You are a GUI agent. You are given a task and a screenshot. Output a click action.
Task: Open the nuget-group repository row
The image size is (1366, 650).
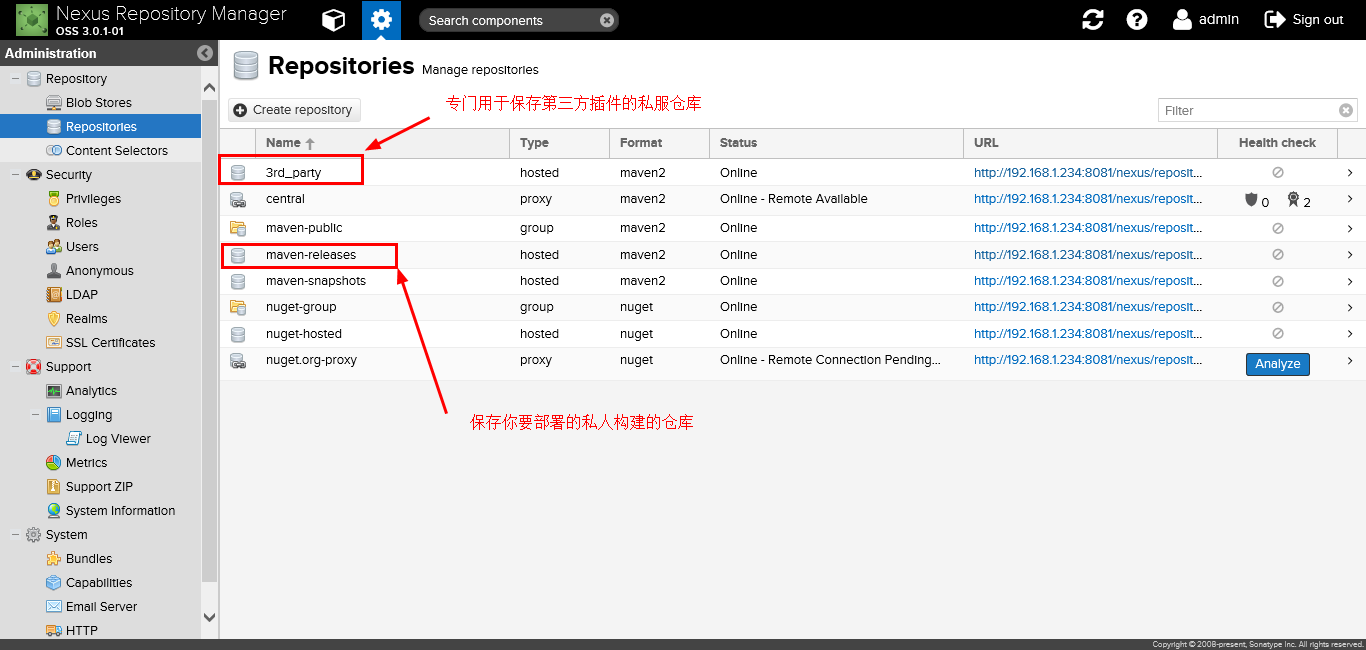(x=792, y=307)
